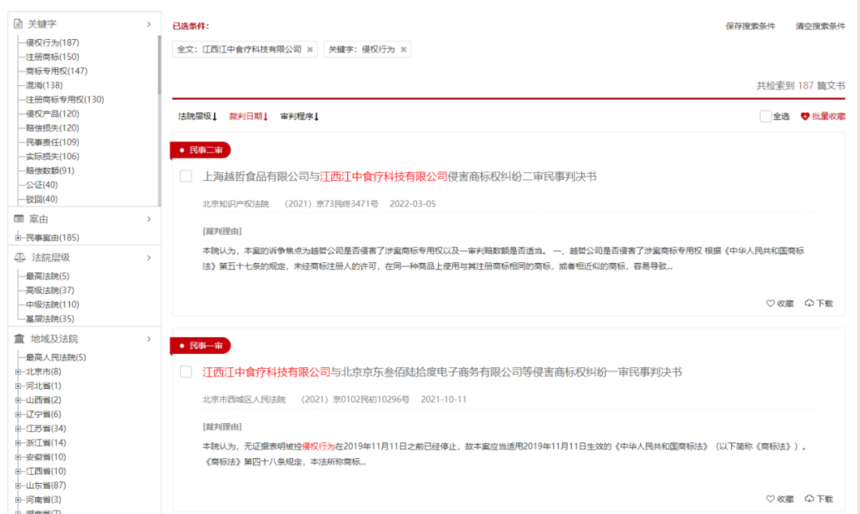
Task: Click the 关键字 document icon in sidebar
Action: point(18,24)
